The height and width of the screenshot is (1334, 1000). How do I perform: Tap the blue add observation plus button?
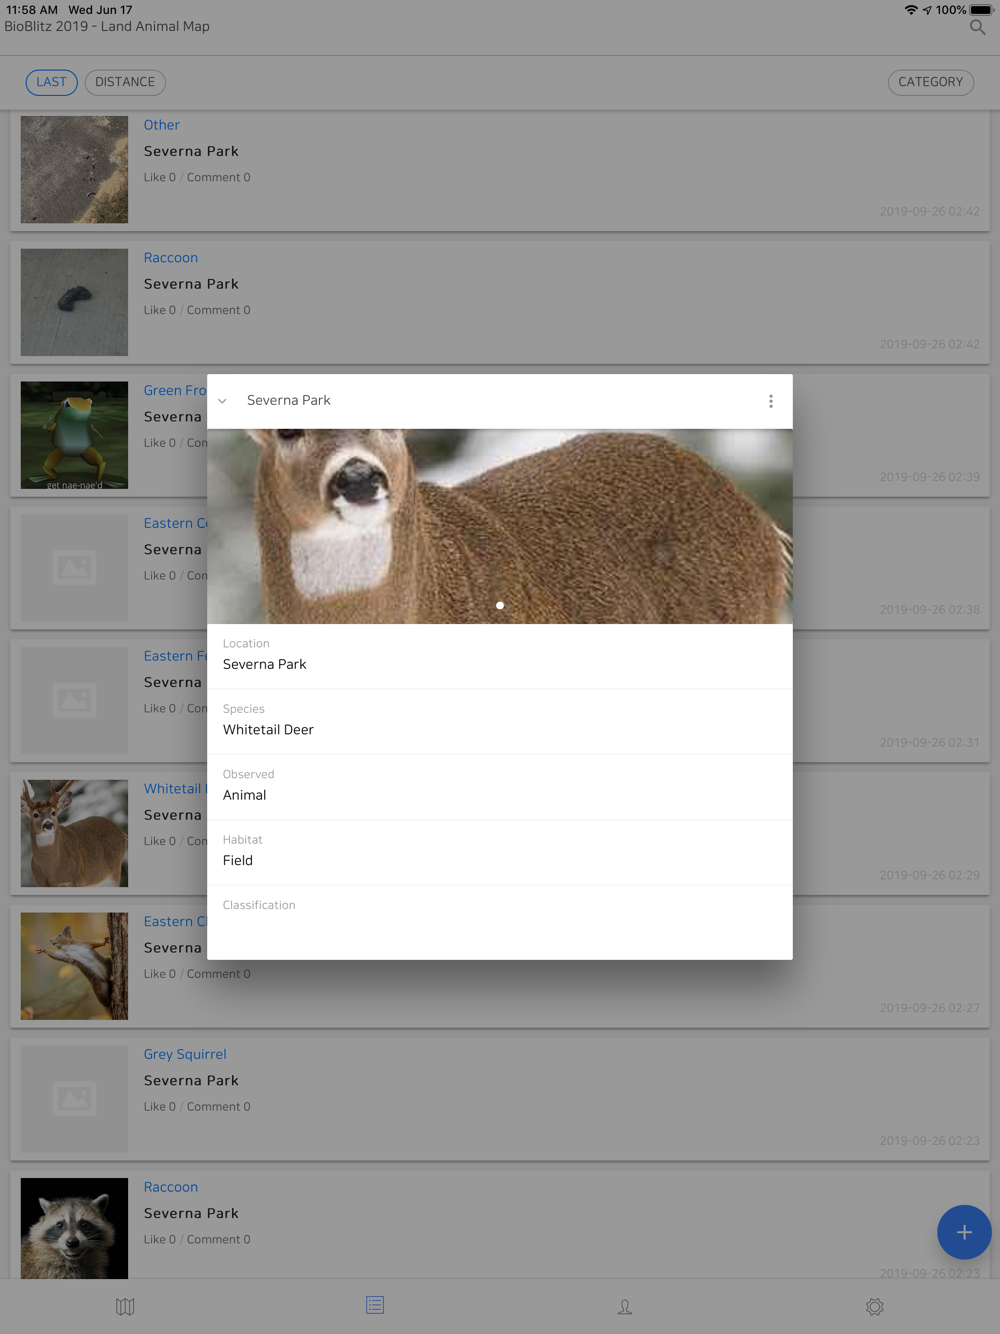pos(963,1232)
